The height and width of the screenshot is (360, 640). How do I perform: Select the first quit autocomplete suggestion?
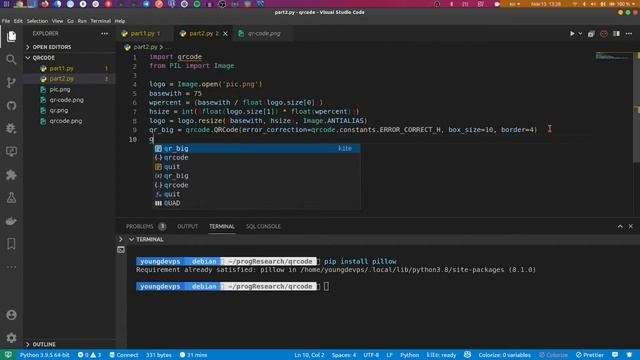click(256, 167)
